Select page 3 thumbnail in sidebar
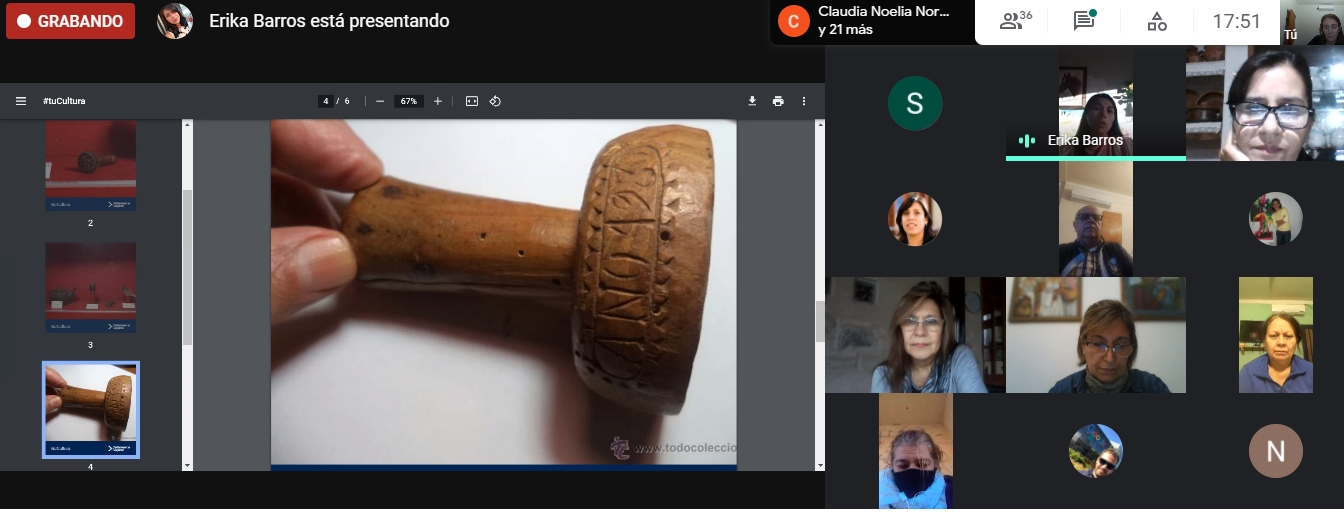 click(x=90, y=287)
